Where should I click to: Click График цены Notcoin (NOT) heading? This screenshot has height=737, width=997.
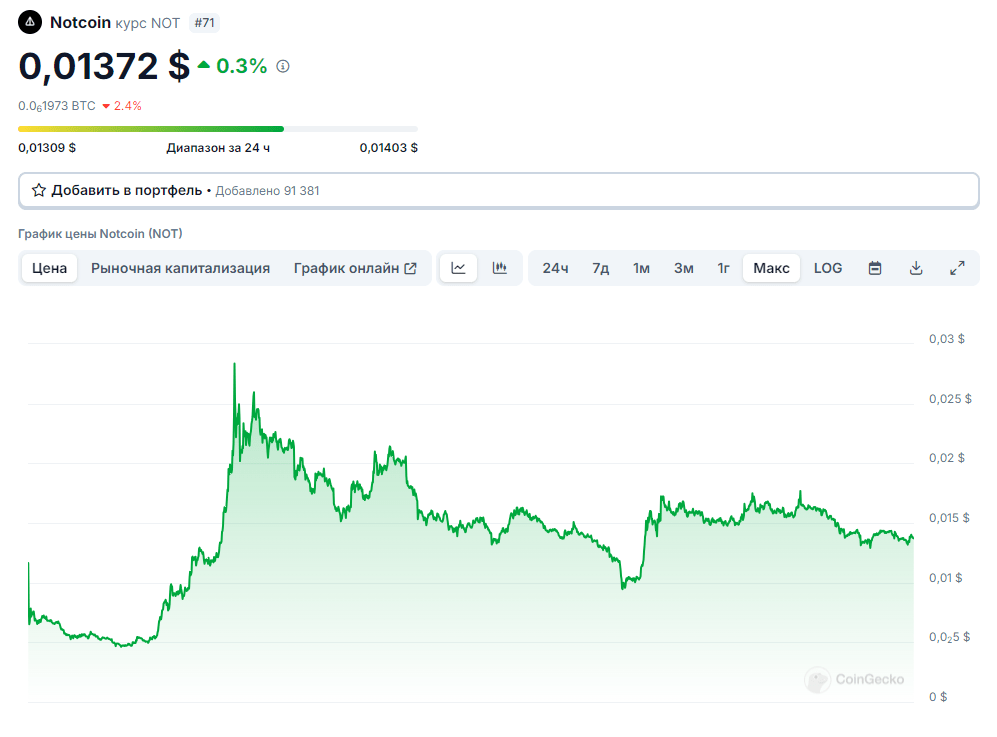(100, 233)
